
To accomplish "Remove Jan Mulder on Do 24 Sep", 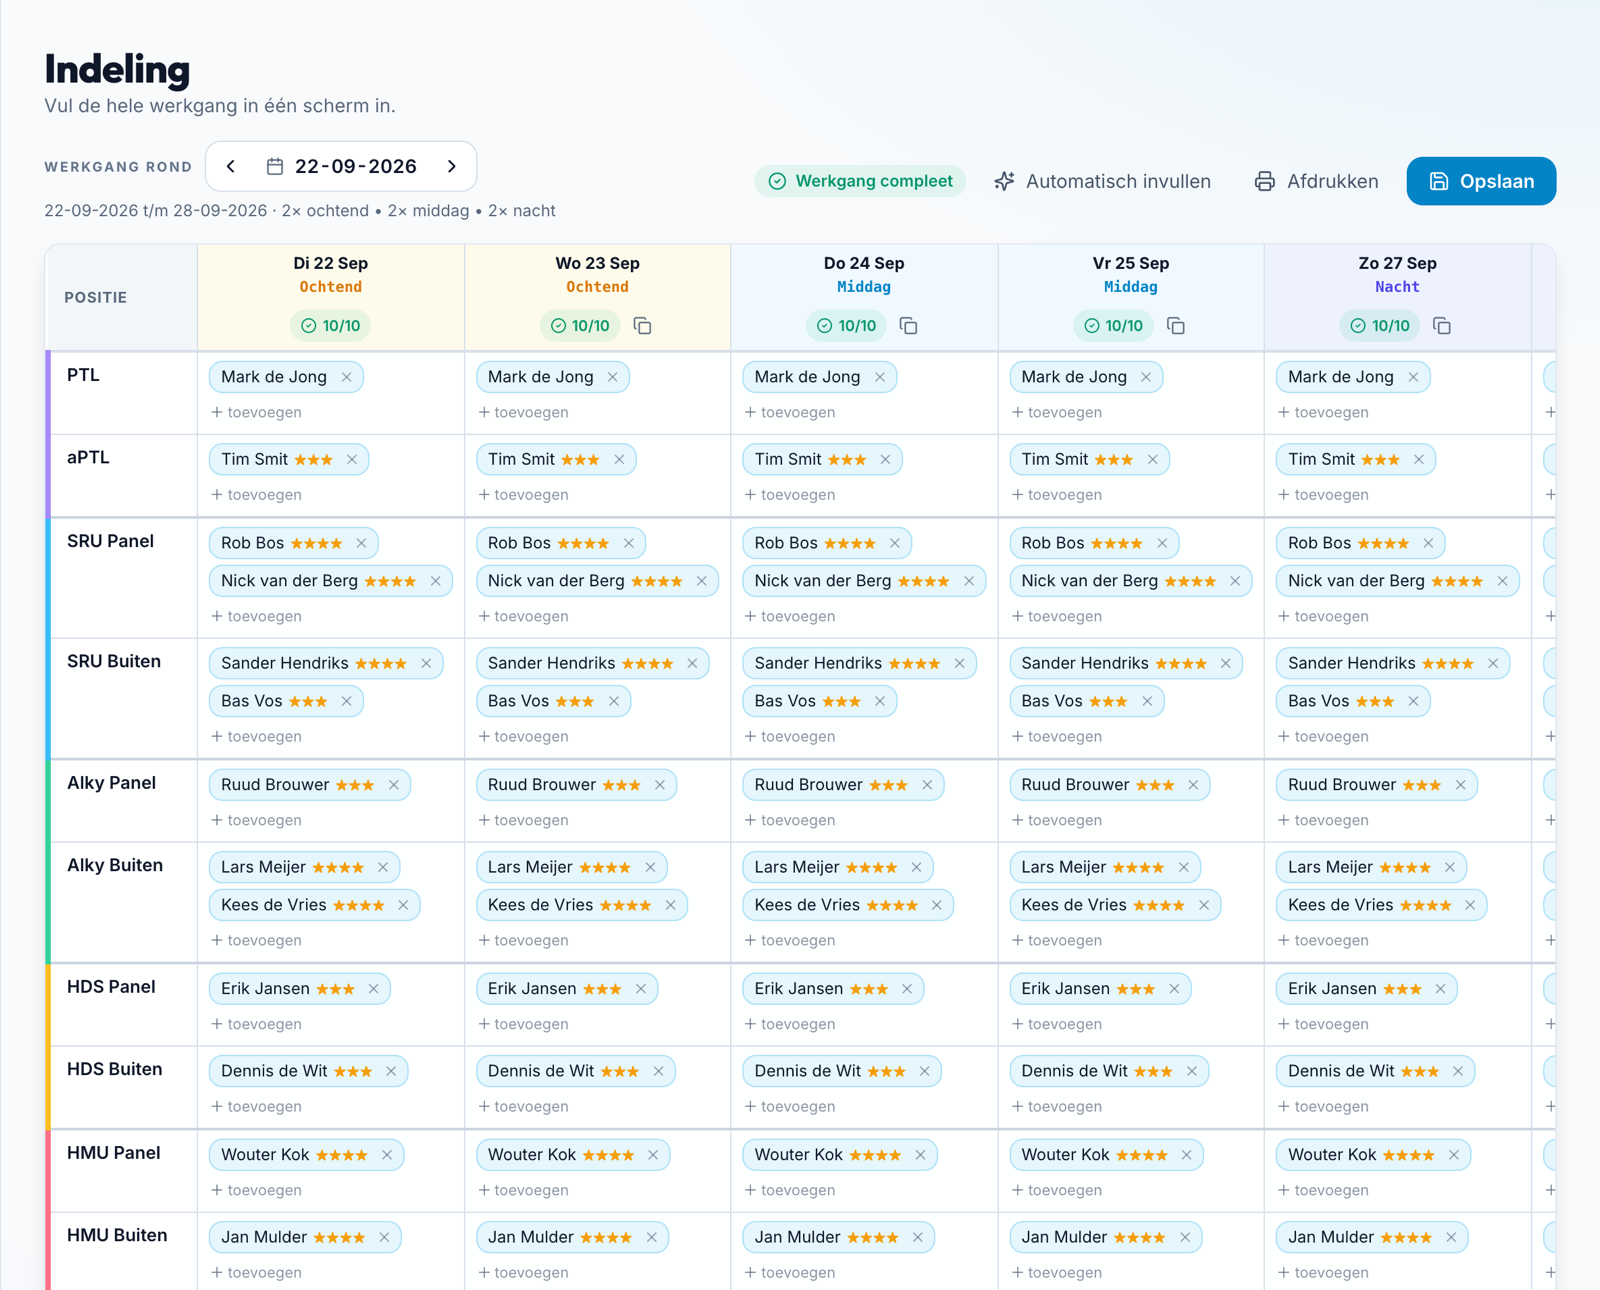I will 918,1237.
